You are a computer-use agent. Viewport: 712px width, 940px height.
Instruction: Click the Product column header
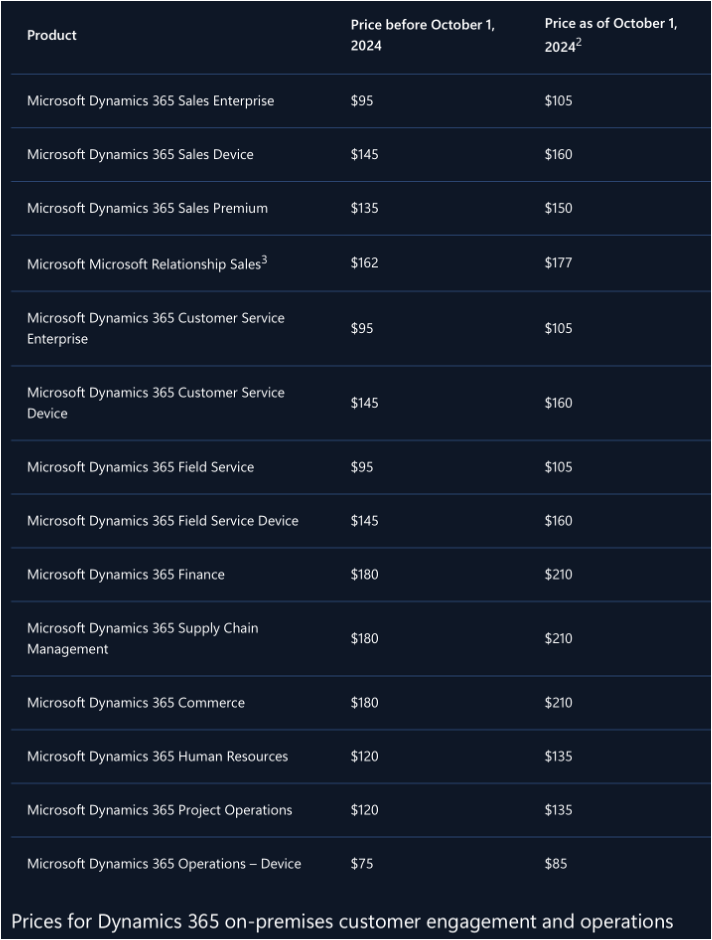pos(52,35)
